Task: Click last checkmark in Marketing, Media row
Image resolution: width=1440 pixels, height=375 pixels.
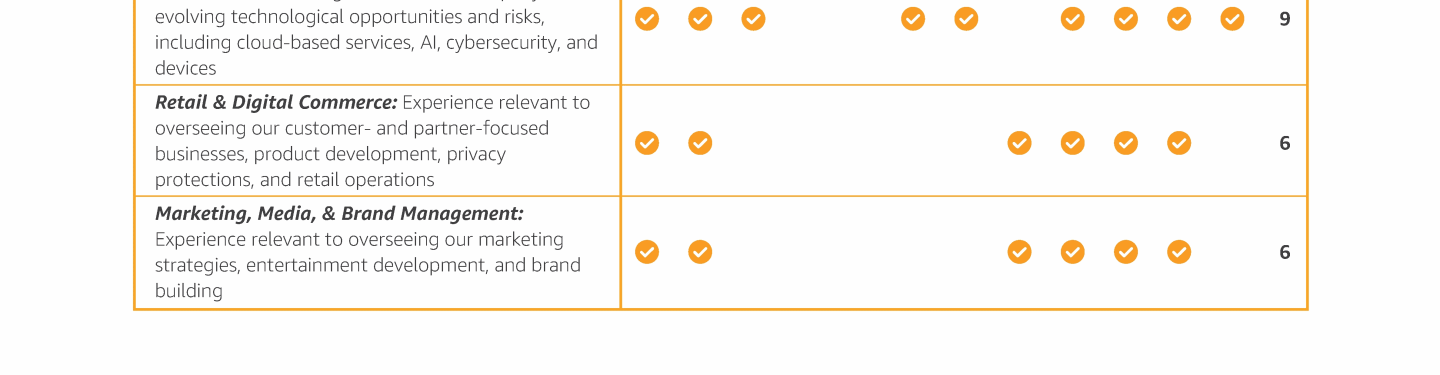Action: 1179,252
